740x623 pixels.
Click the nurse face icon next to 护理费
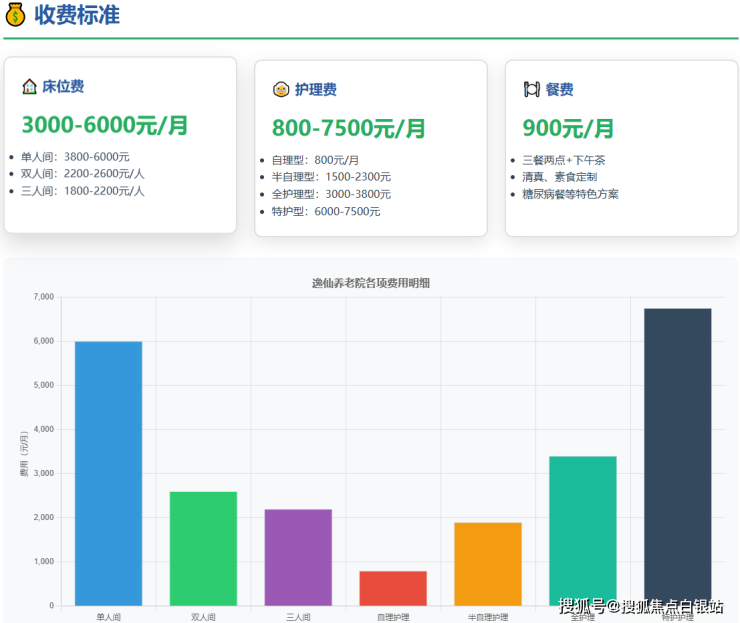281,90
